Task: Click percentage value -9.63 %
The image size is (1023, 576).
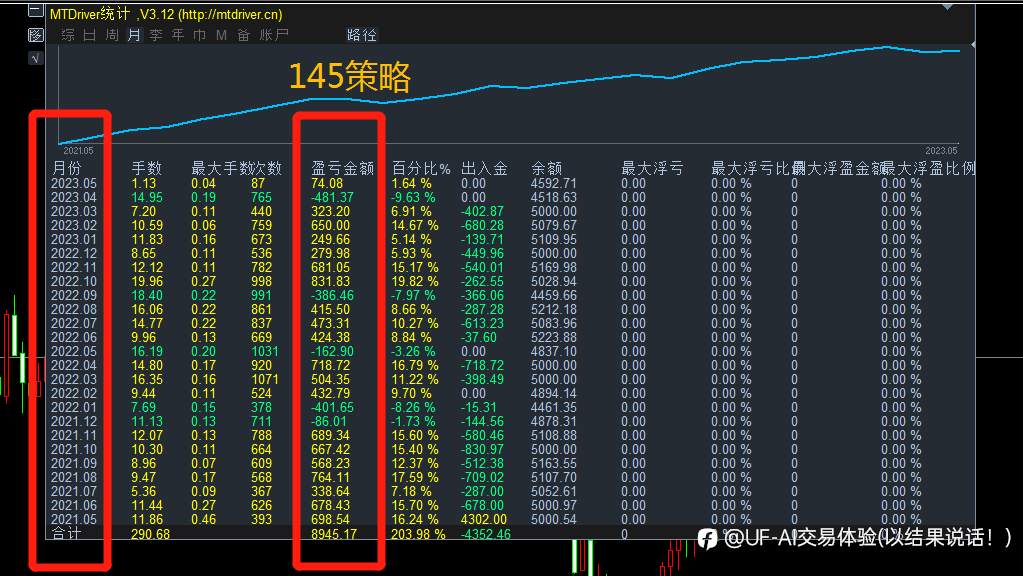Action: click(413, 197)
